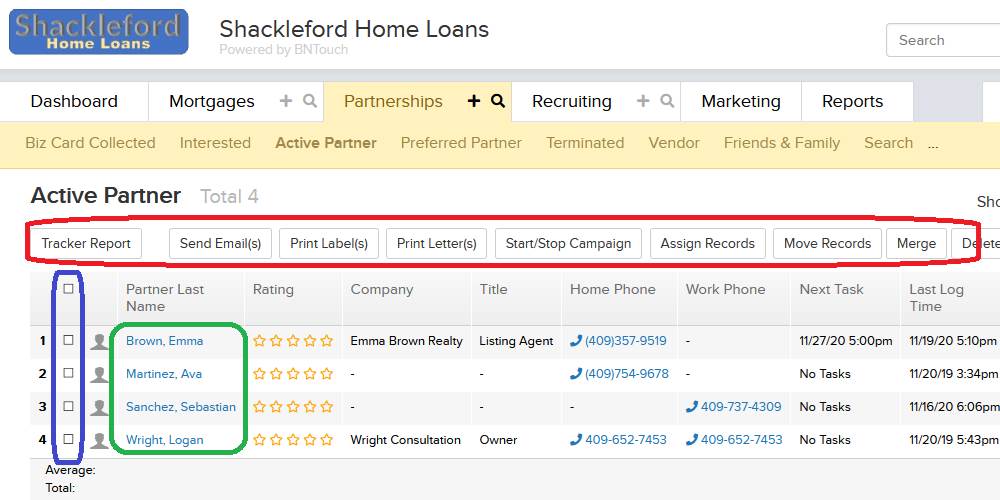Click the person icon for Brown, Emma
Screen dimensions: 1000x500
tap(99, 341)
